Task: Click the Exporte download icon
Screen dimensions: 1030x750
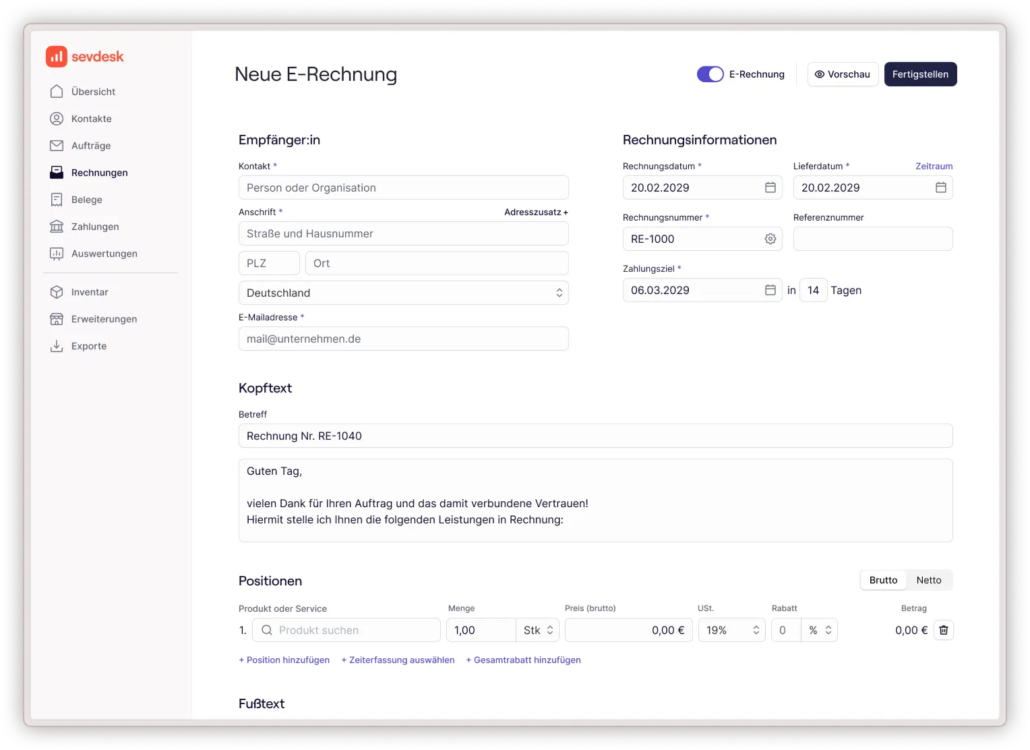Action: 56,345
